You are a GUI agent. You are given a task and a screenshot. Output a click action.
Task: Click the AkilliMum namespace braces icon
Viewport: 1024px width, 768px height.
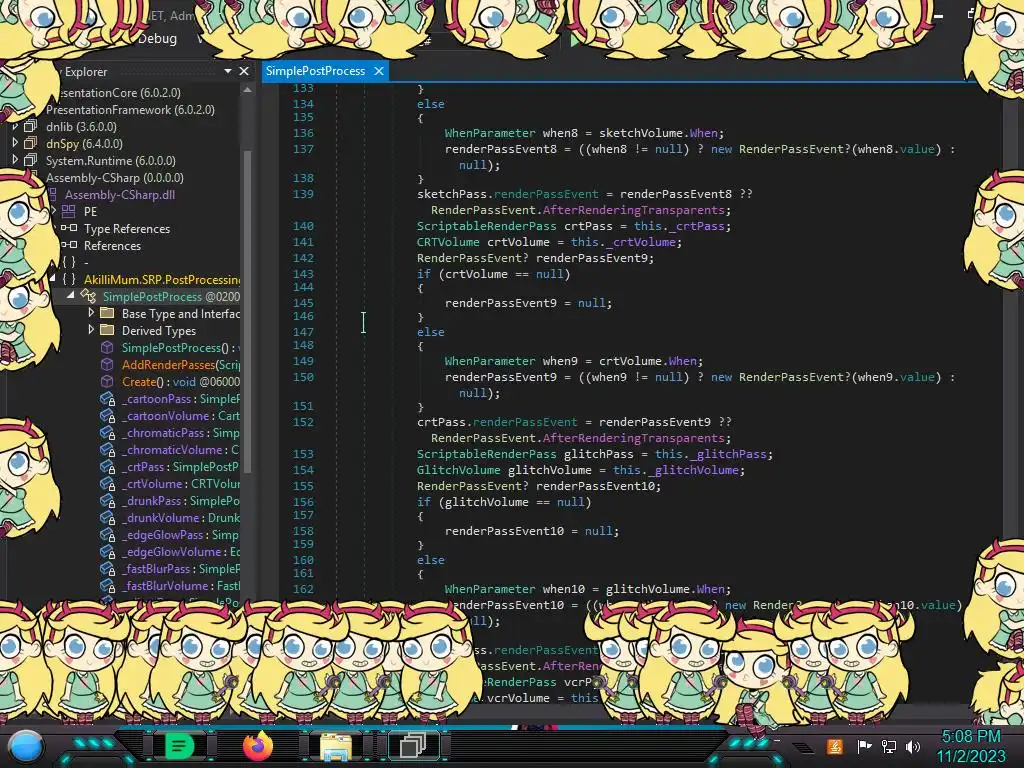pyautogui.click(x=69, y=279)
